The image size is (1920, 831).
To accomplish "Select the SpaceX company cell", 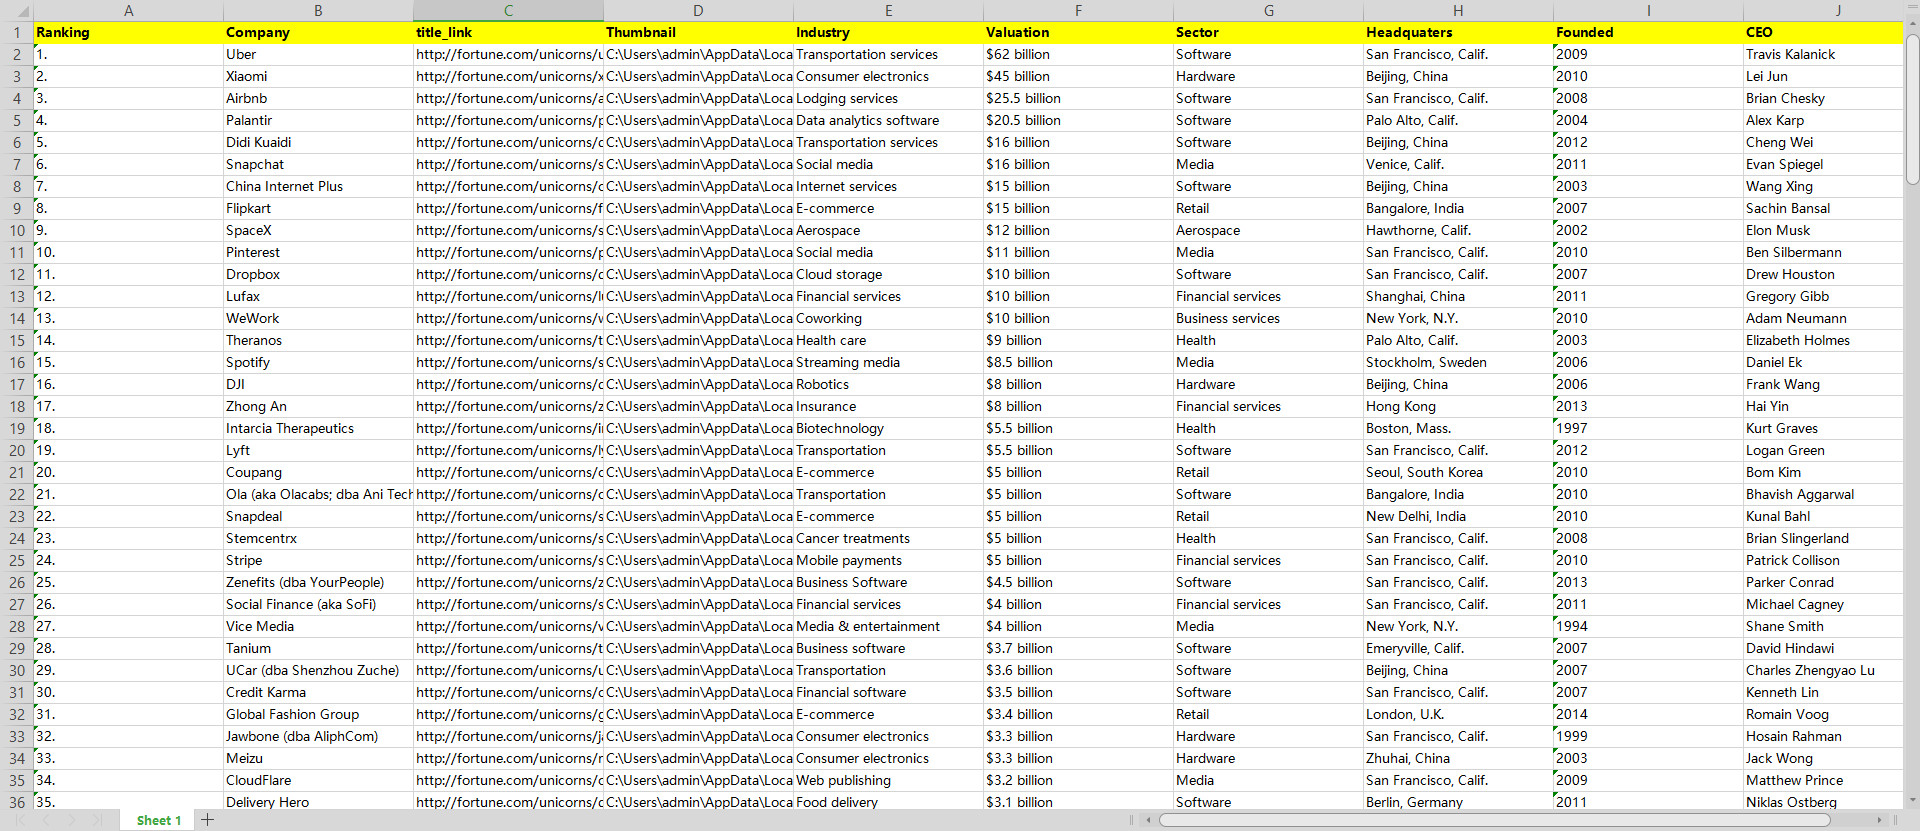I will 318,230.
